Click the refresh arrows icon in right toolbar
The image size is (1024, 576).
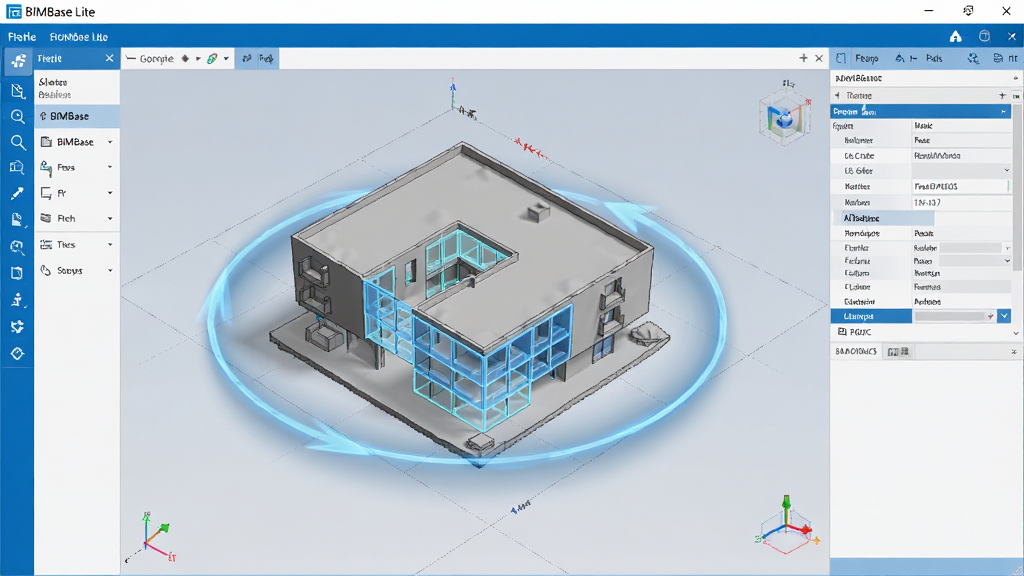pyautogui.click(x=973, y=58)
